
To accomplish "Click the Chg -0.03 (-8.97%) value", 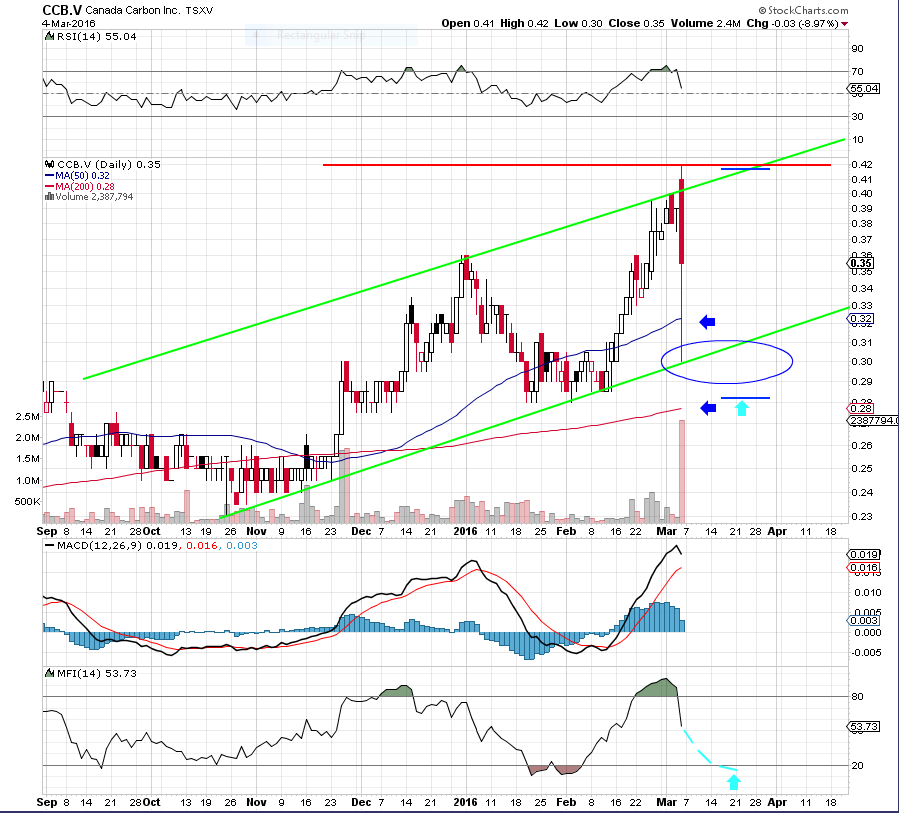I will (x=792, y=24).
